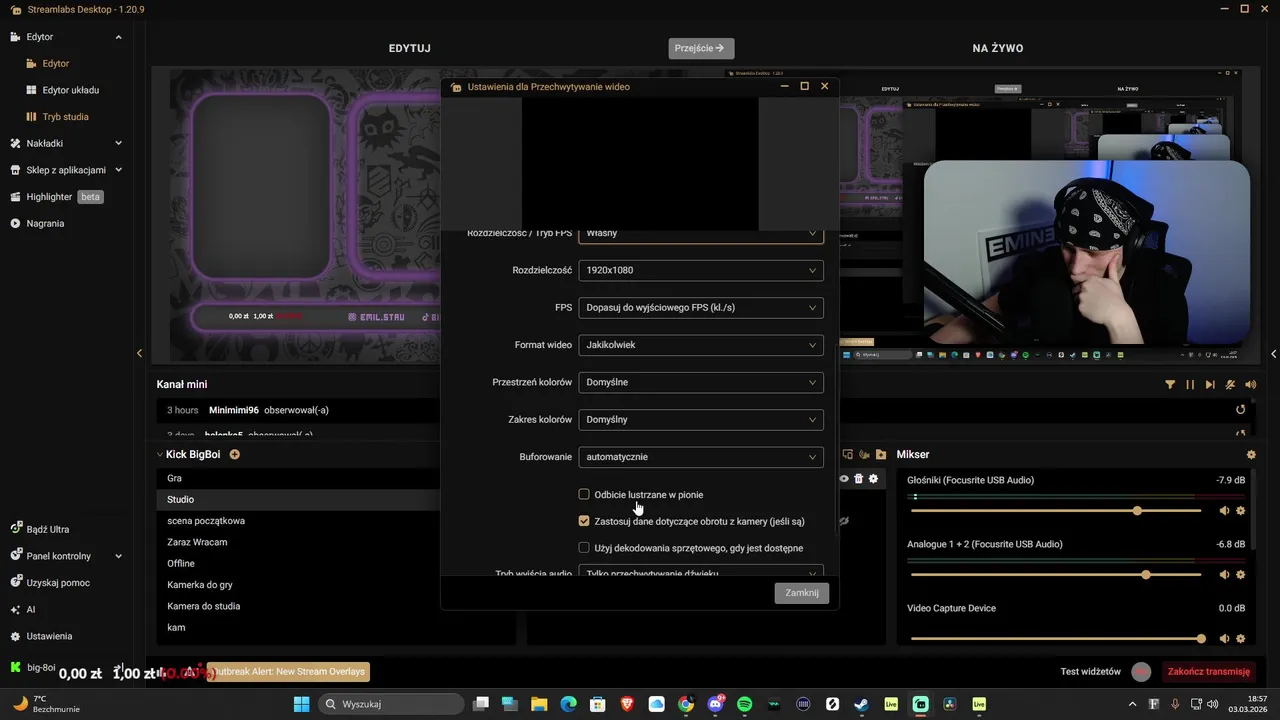Screen dimensions: 1280x720
Task: Add a new scene collection plus icon
Action: pyautogui.click(x=235, y=454)
